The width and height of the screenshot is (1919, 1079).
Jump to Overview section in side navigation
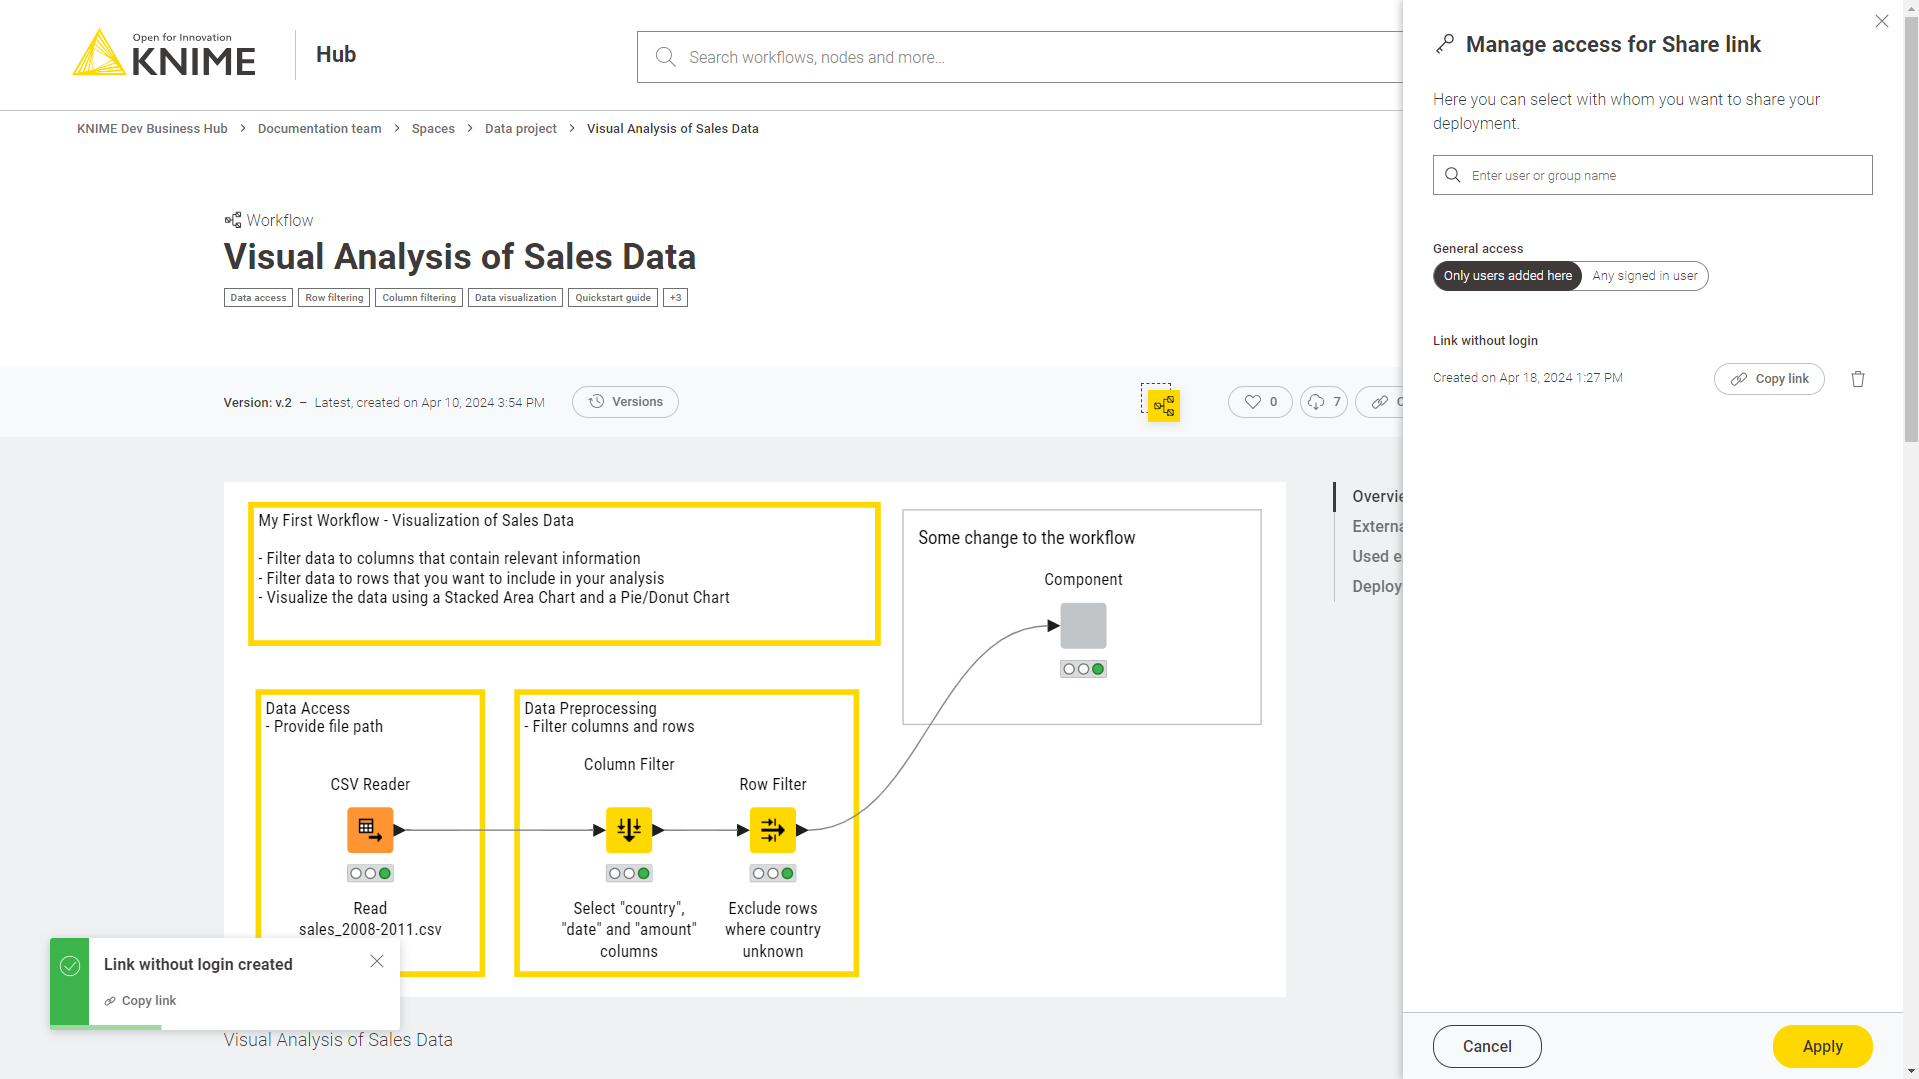[x=1376, y=497]
